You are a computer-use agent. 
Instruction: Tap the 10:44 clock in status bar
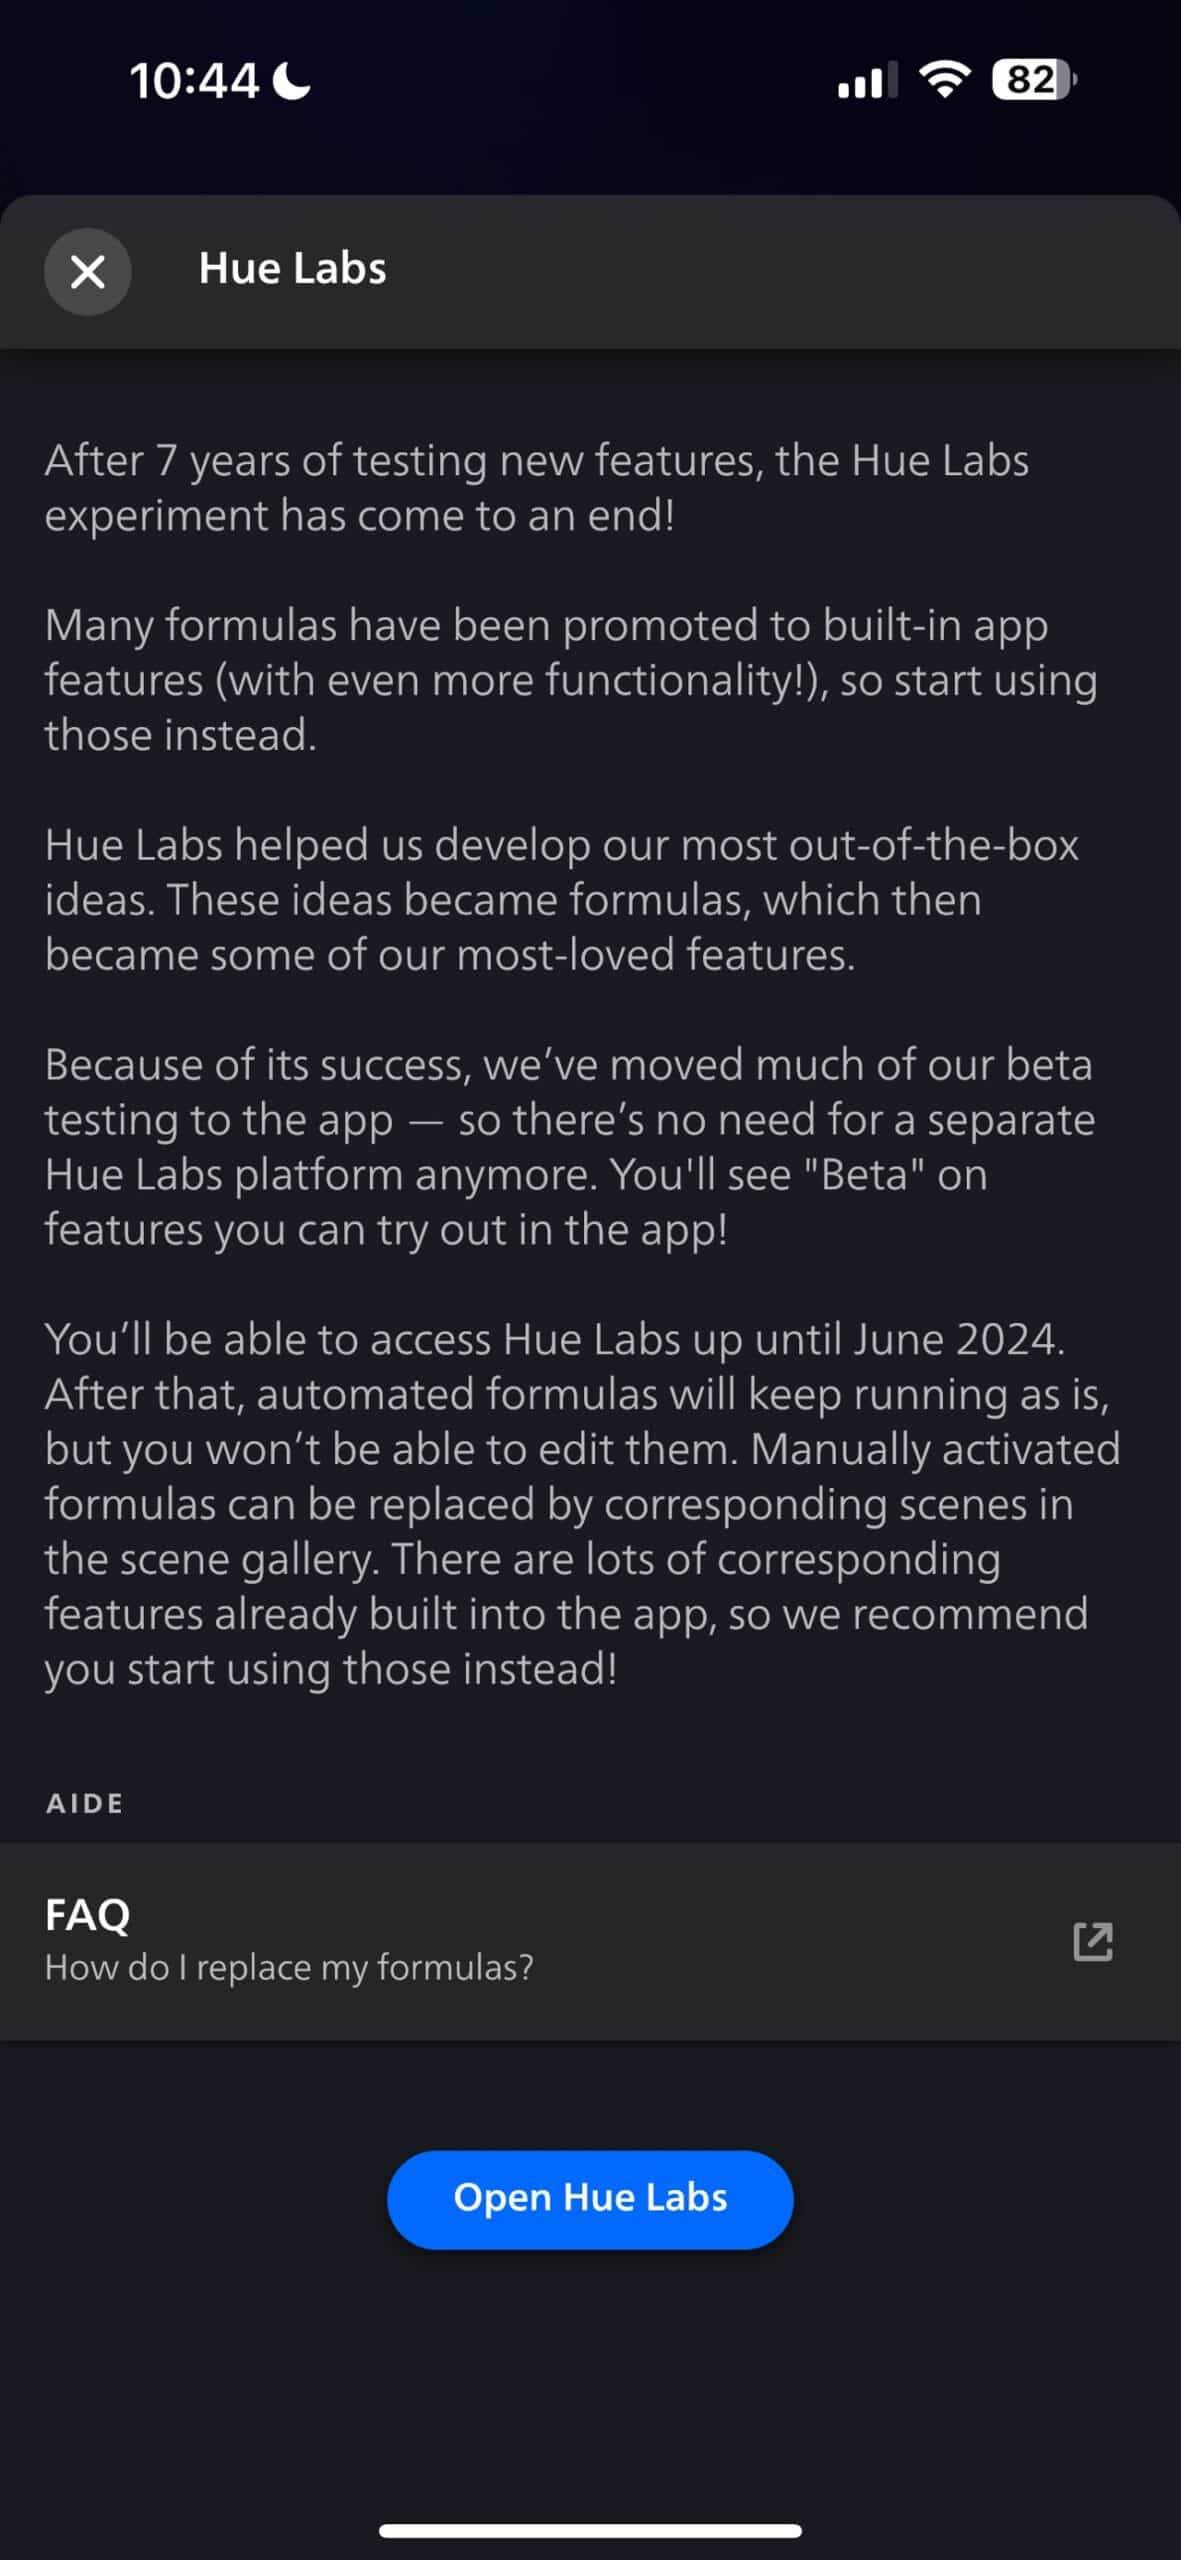[x=194, y=81]
